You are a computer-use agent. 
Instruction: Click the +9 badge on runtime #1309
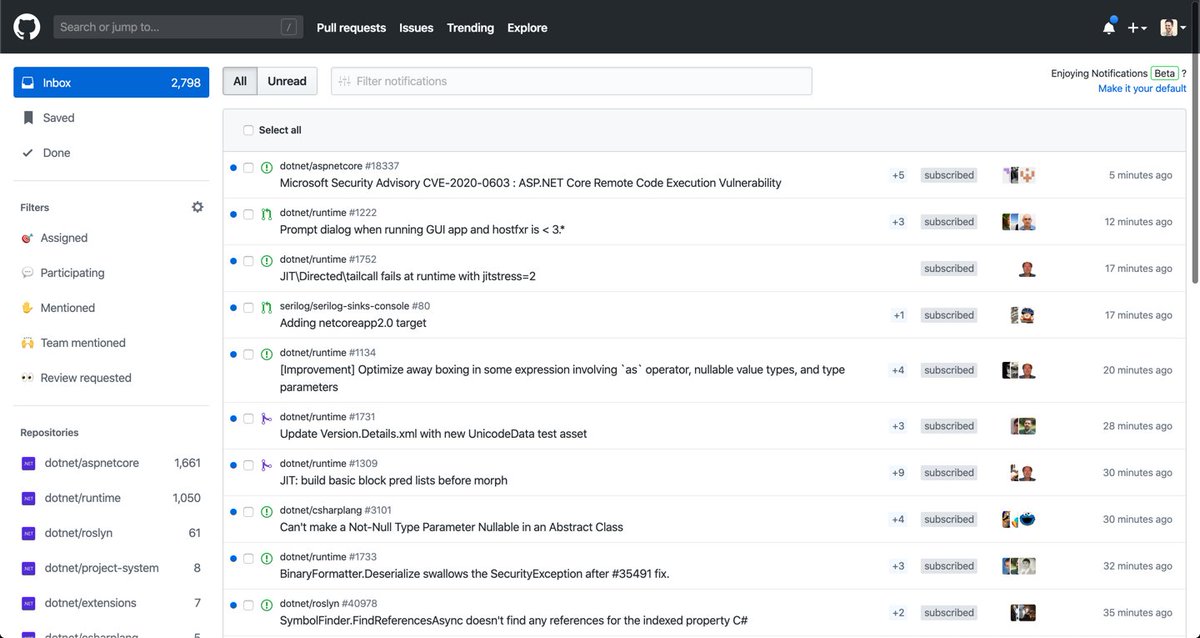(x=898, y=472)
